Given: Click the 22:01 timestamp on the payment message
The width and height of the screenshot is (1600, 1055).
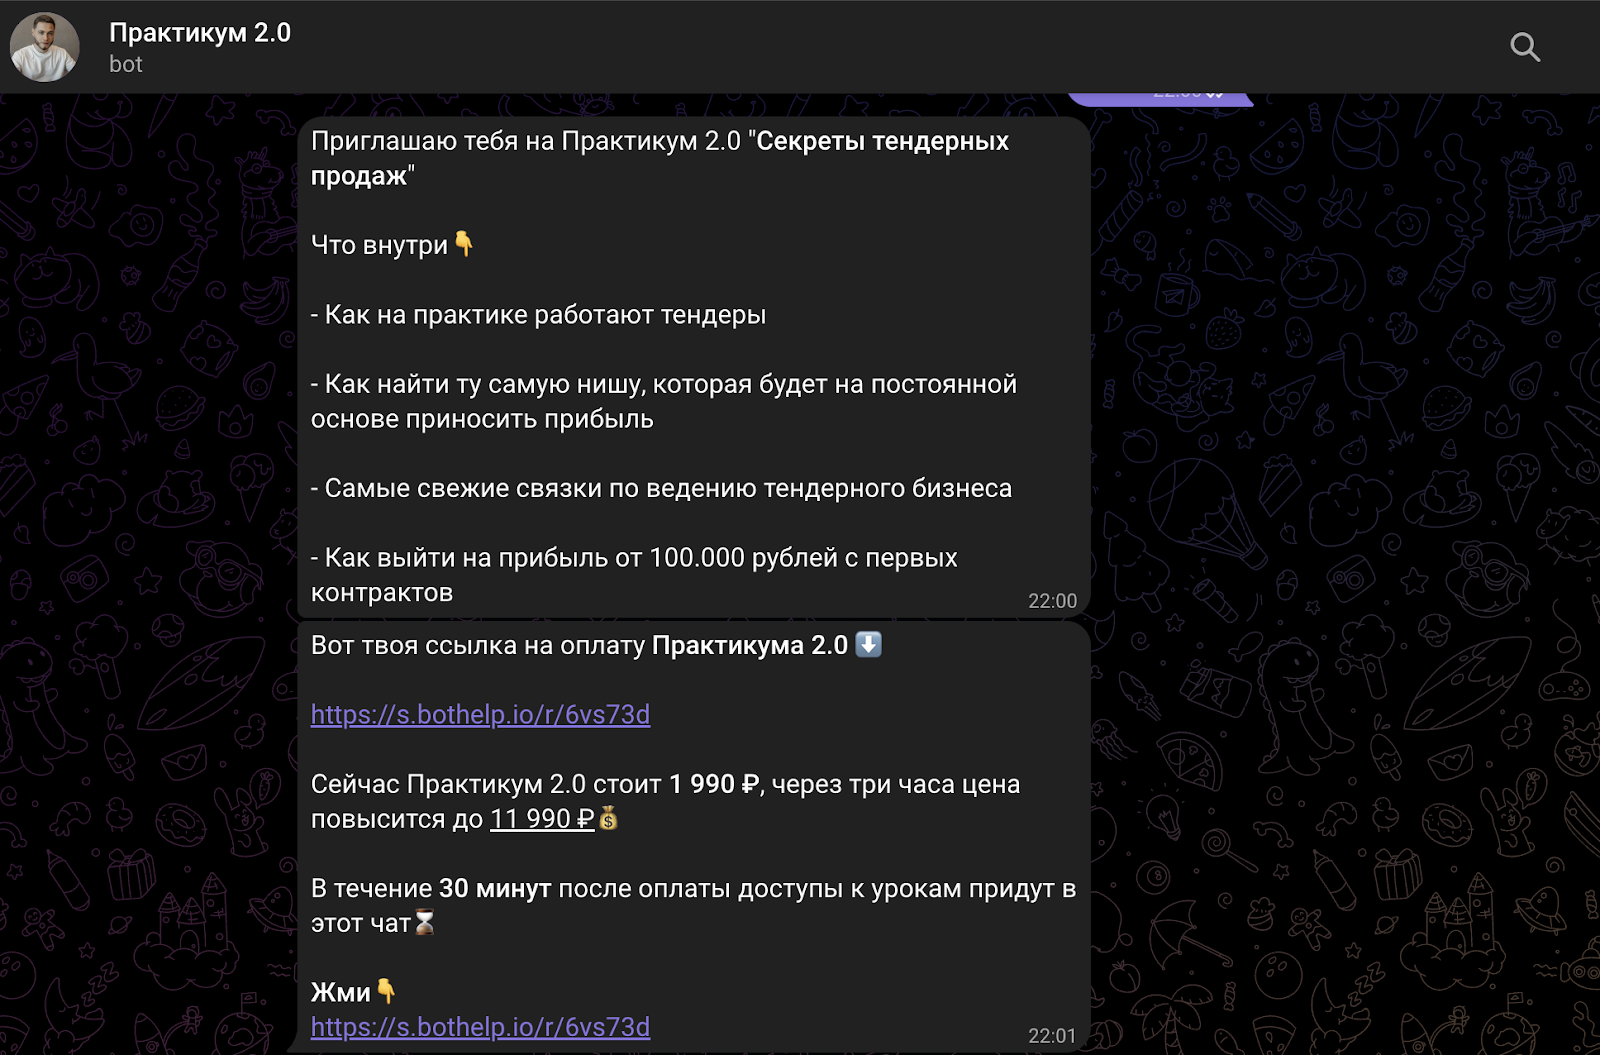Looking at the screenshot, I should (1052, 1036).
